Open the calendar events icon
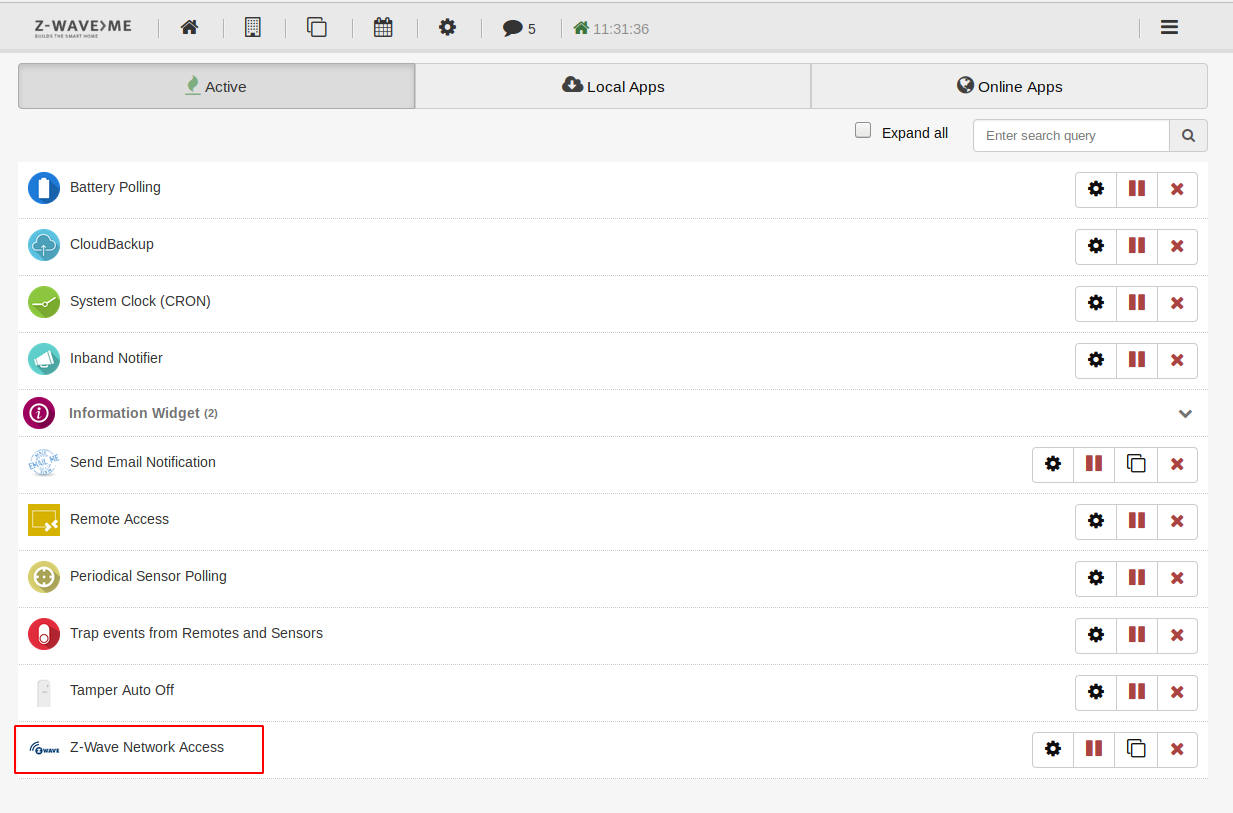The height and width of the screenshot is (813, 1233). click(x=383, y=28)
